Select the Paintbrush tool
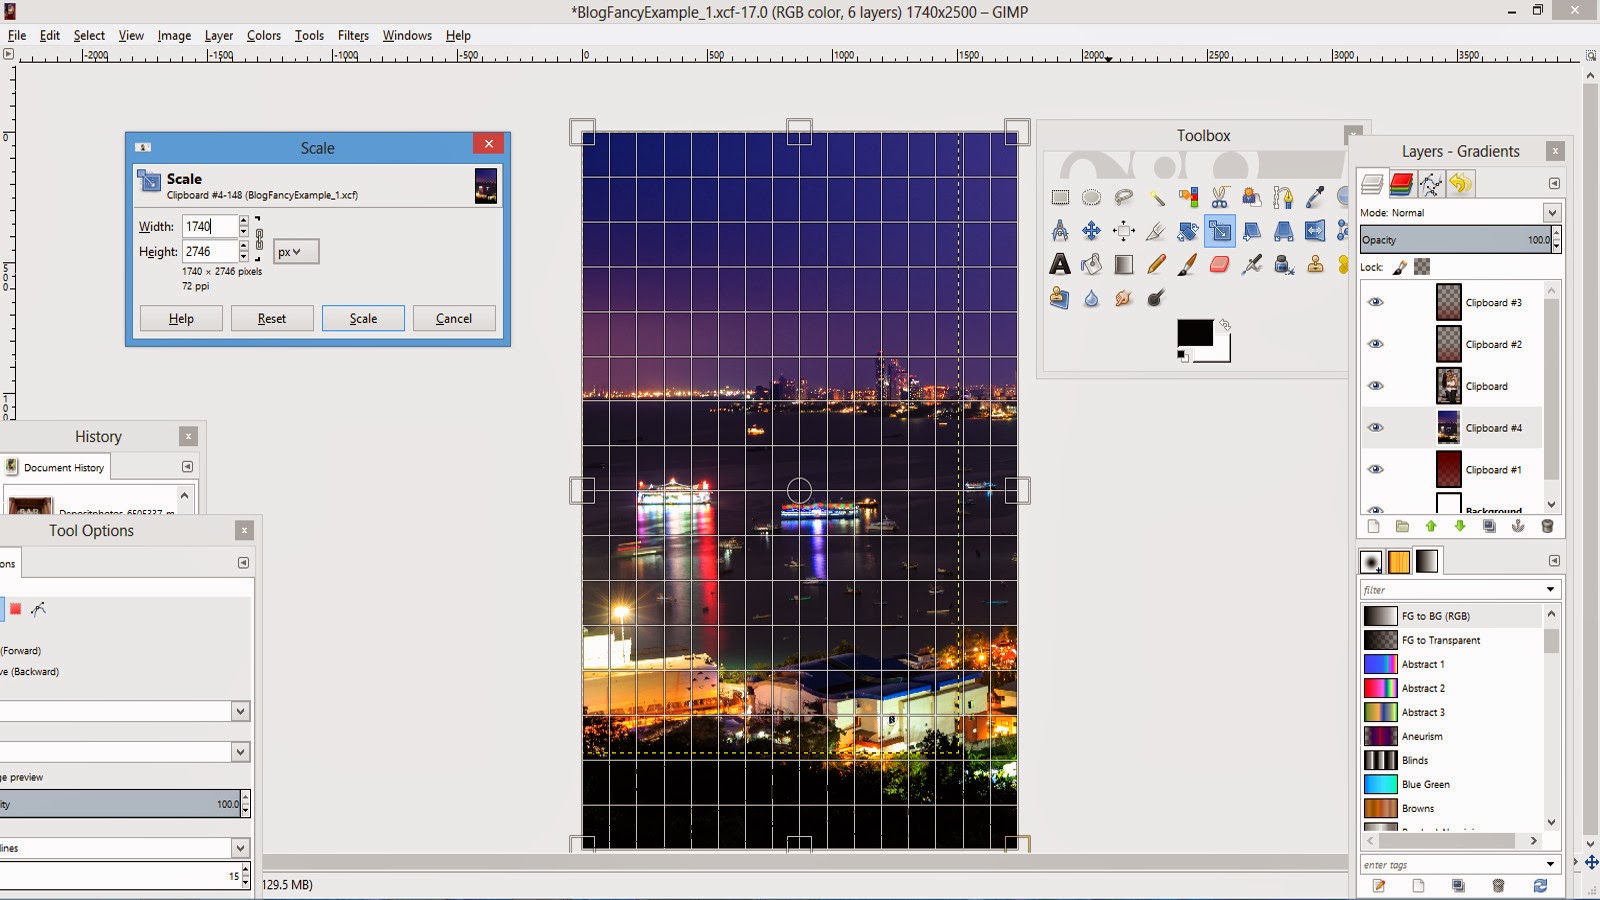 point(1188,264)
